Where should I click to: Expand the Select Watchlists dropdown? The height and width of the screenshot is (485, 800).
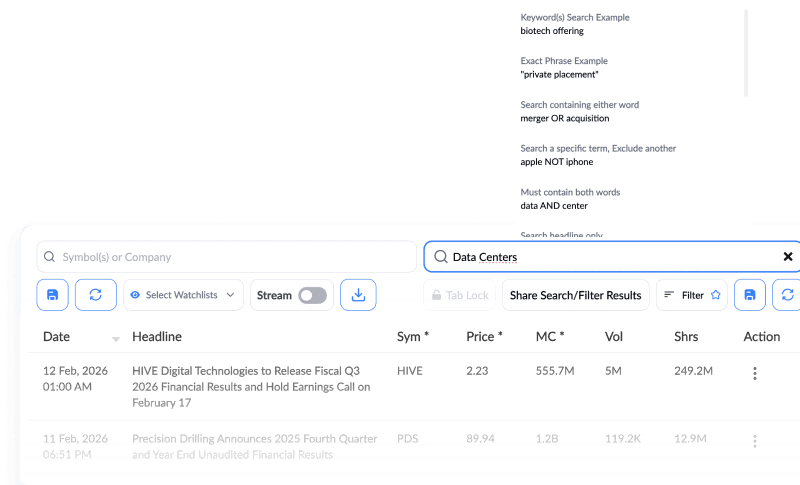(x=184, y=295)
